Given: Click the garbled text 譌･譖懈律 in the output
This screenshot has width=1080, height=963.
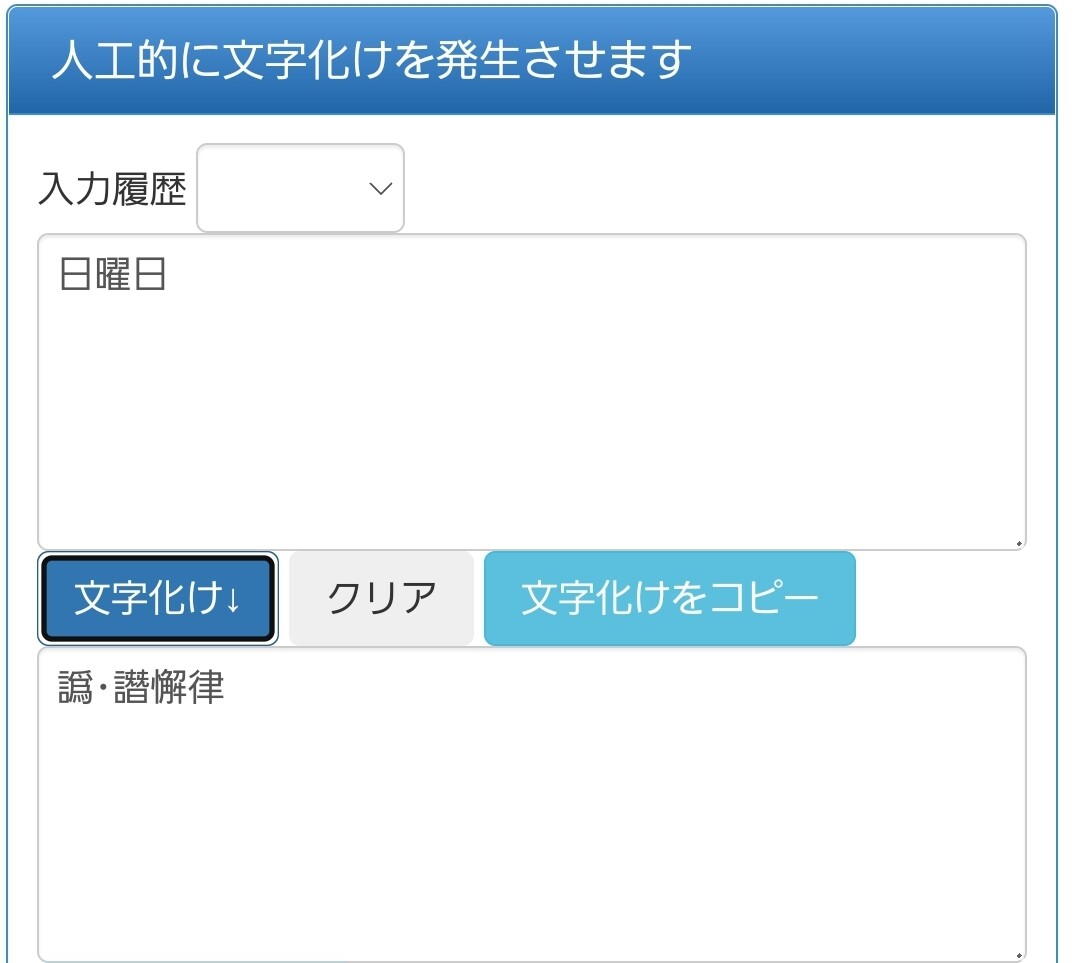Looking at the screenshot, I should pyautogui.click(x=141, y=688).
